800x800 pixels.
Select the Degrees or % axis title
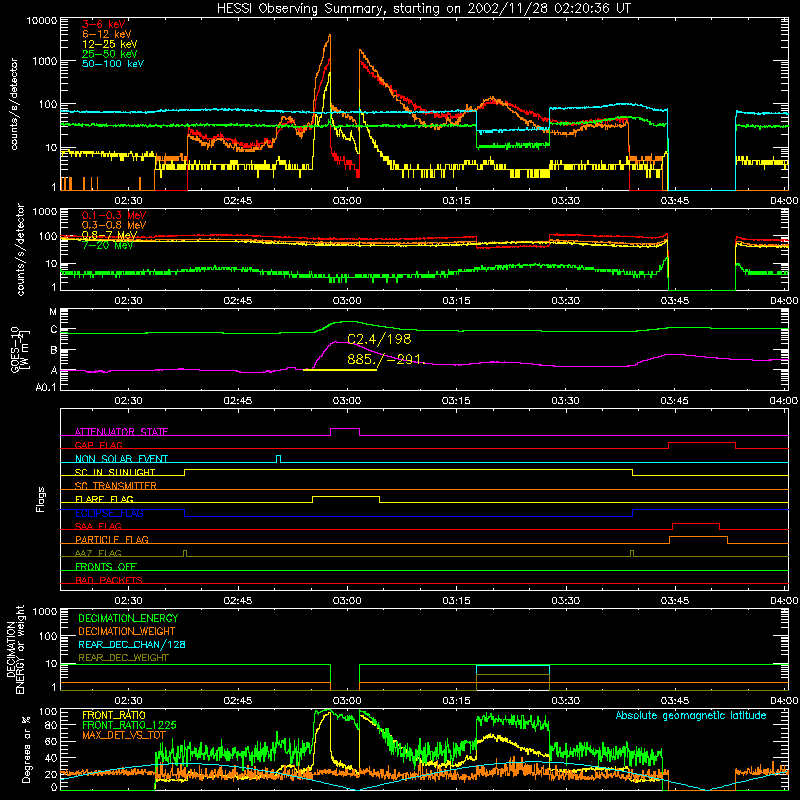click(x=26, y=749)
